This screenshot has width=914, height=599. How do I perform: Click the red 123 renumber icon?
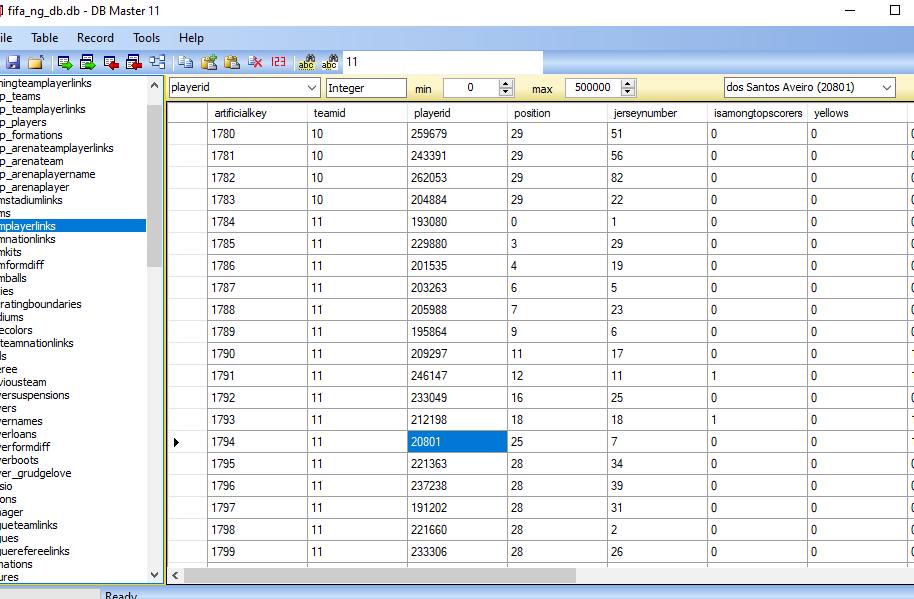click(x=278, y=62)
